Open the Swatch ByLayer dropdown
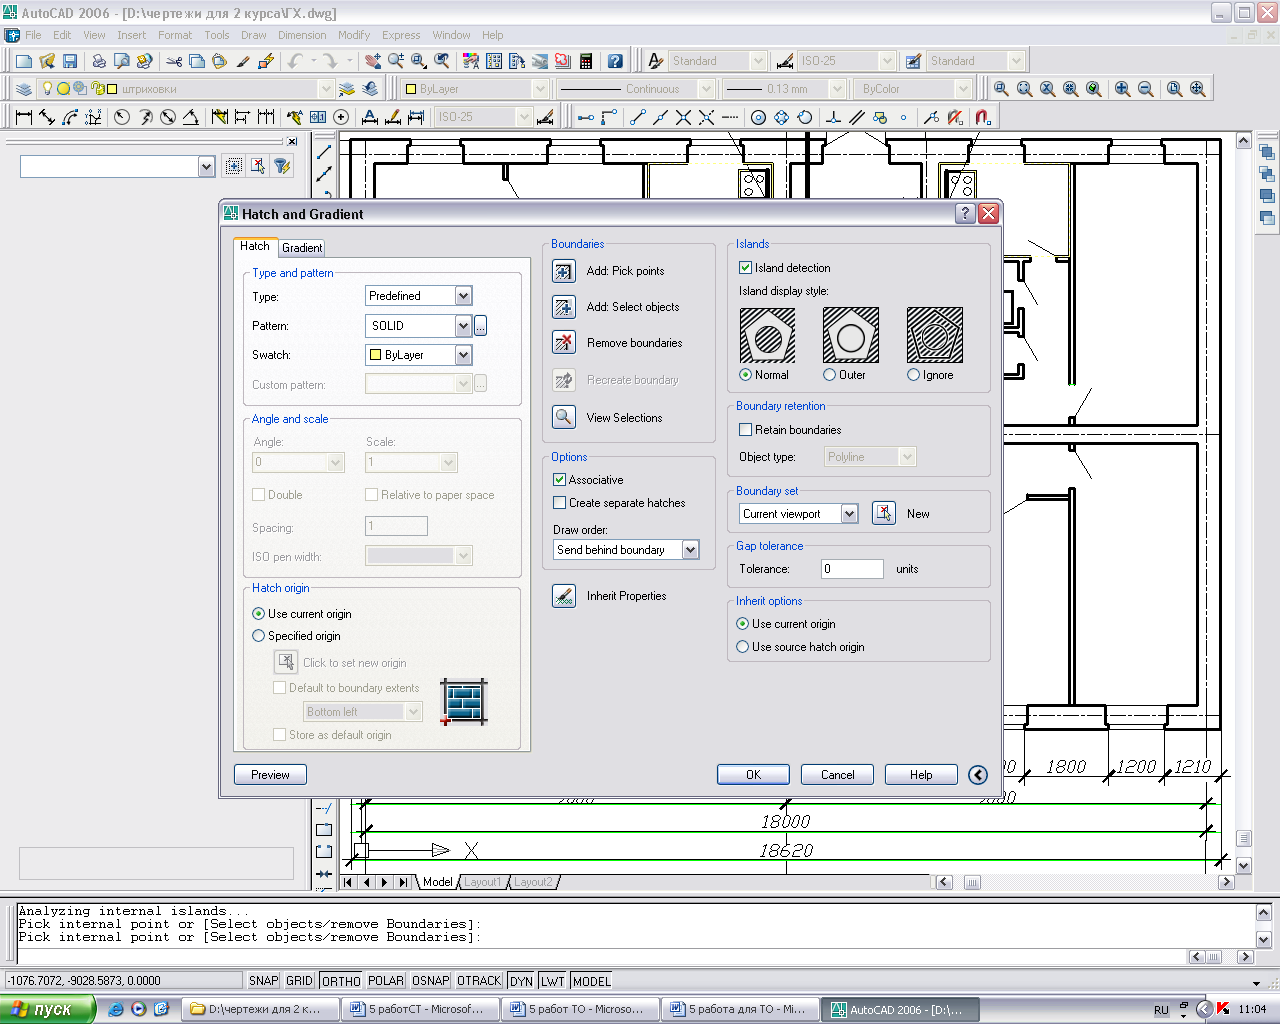Viewport: 1280px width, 1024px height. point(463,355)
